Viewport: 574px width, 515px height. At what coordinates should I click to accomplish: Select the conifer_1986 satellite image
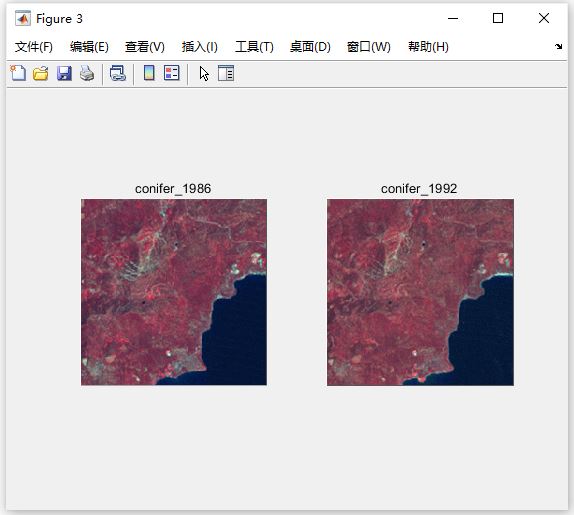pyautogui.click(x=174, y=292)
